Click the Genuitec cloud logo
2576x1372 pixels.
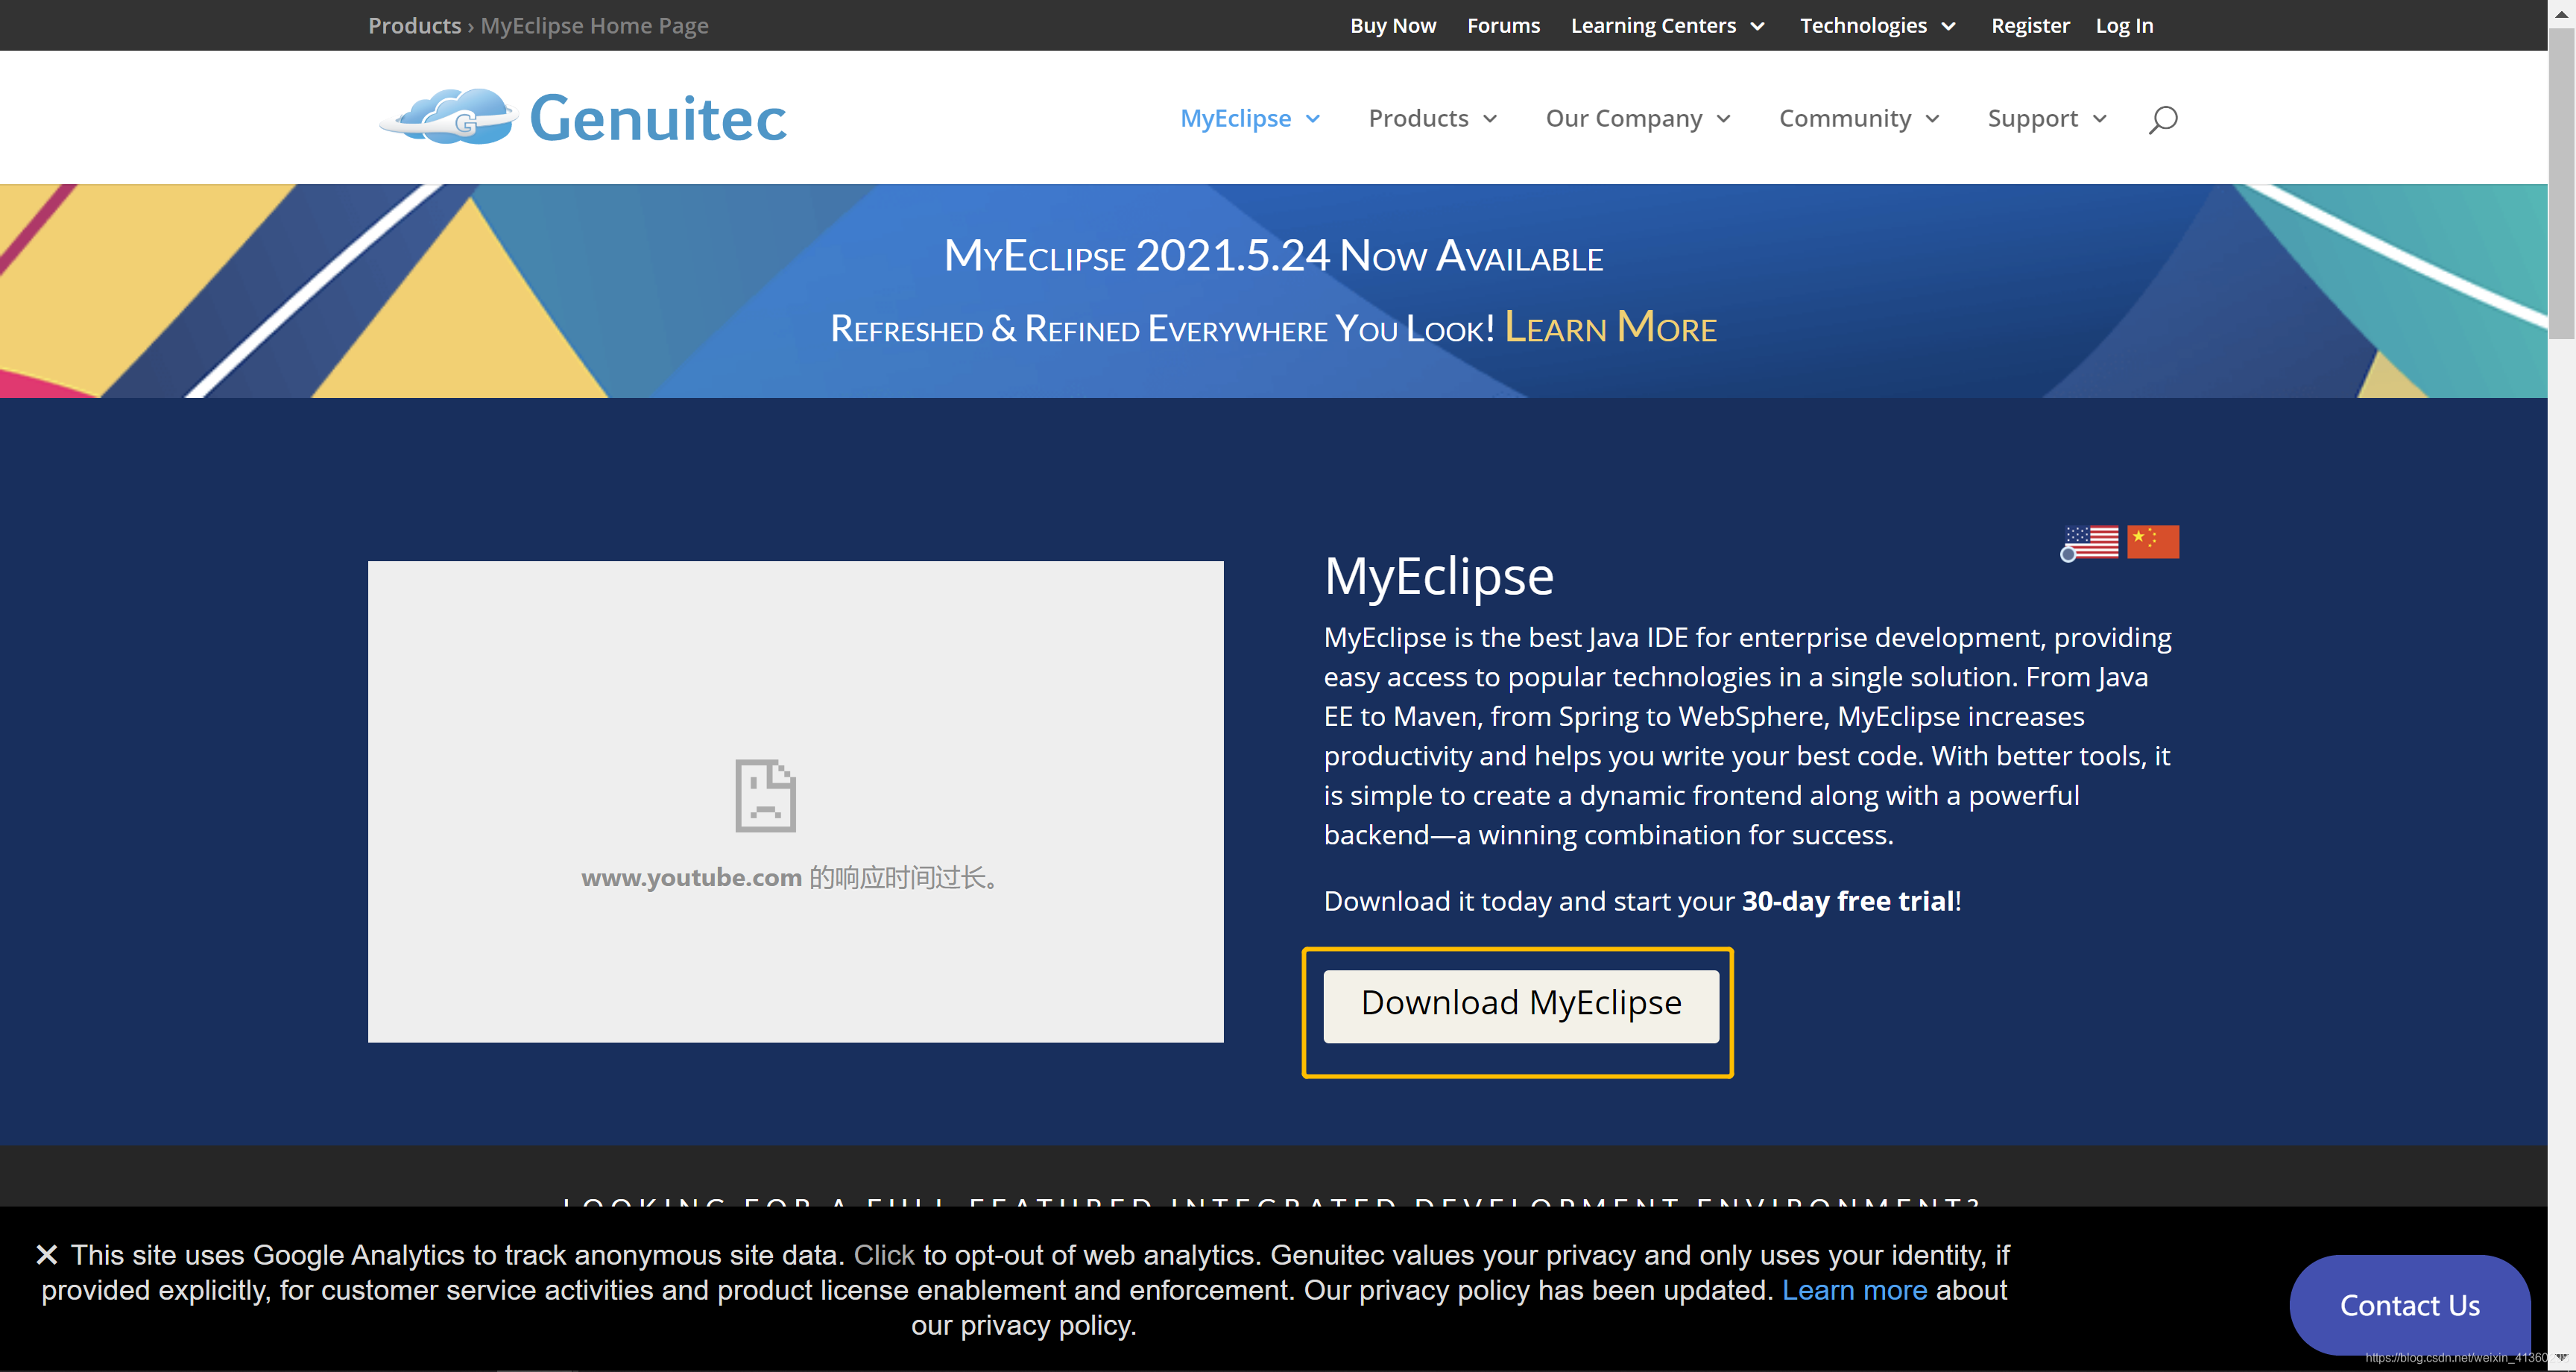pyautogui.click(x=450, y=118)
